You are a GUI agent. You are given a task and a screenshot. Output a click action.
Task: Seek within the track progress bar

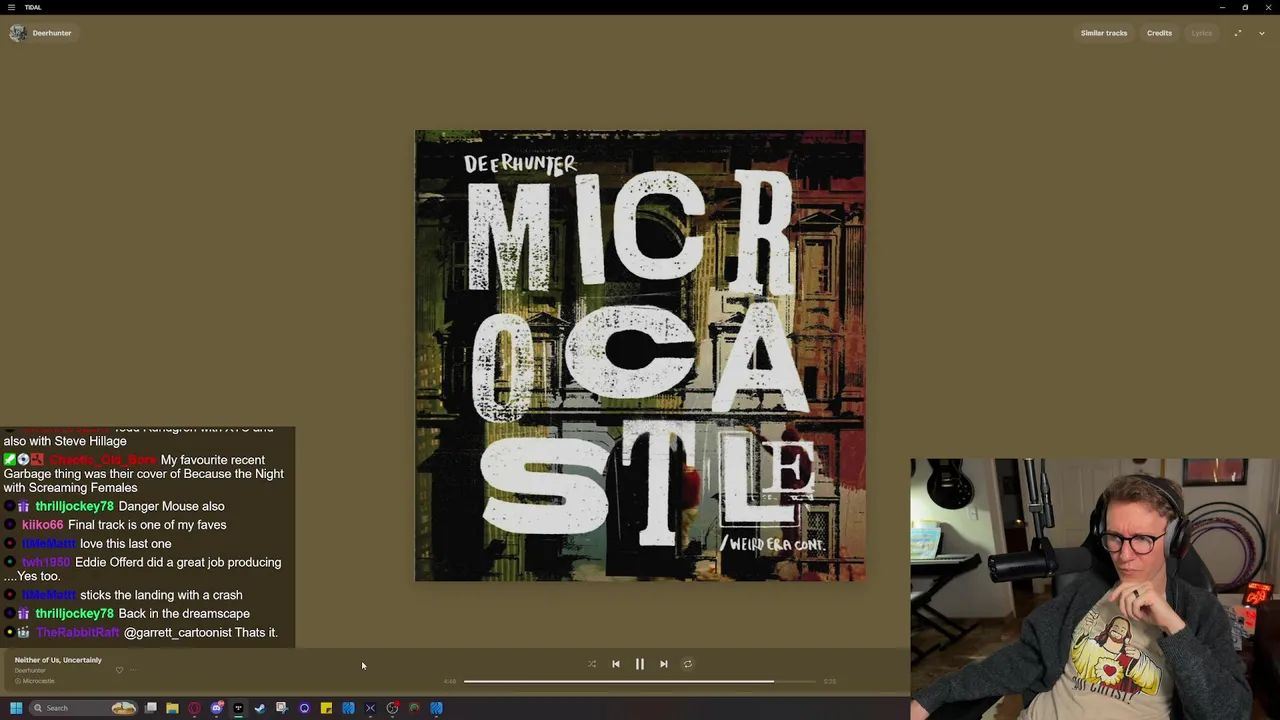click(640, 681)
